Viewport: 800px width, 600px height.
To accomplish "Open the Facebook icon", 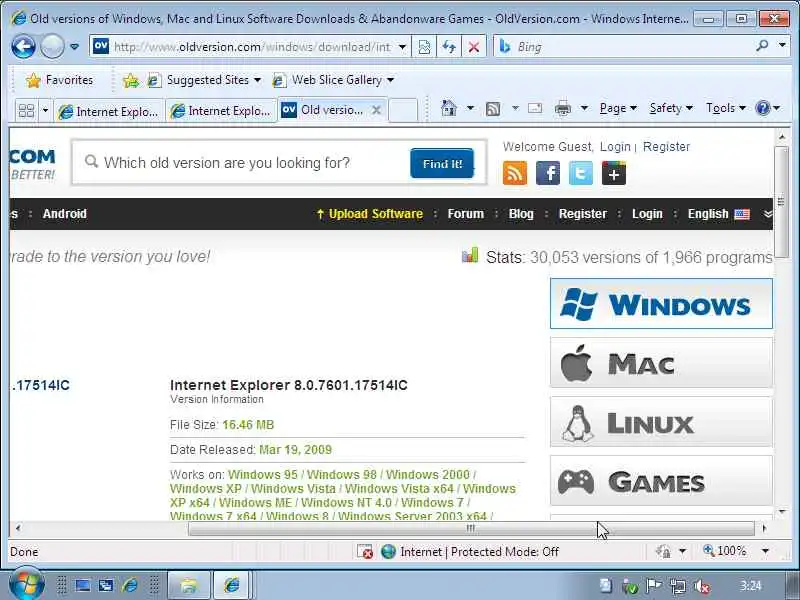I will coord(548,173).
